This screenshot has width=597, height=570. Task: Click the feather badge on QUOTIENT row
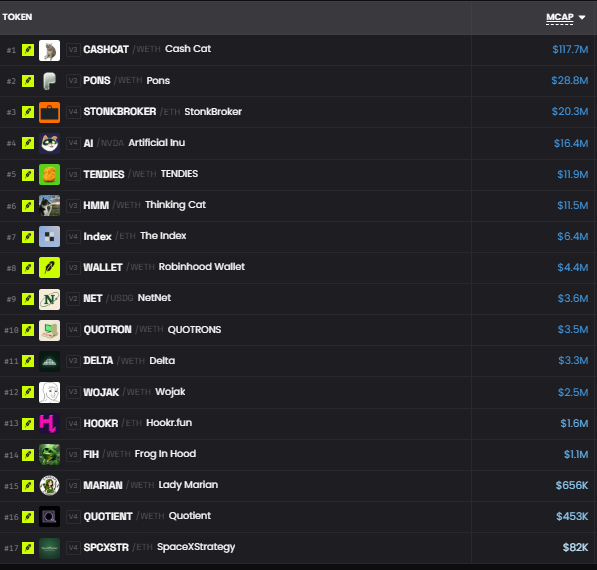(x=28, y=517)
